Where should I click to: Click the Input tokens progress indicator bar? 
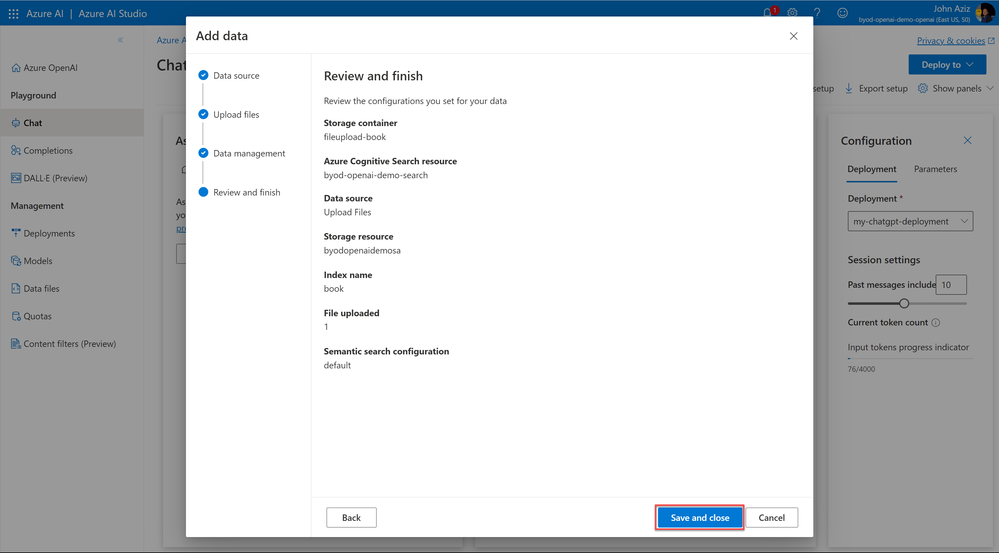point(910,359)
